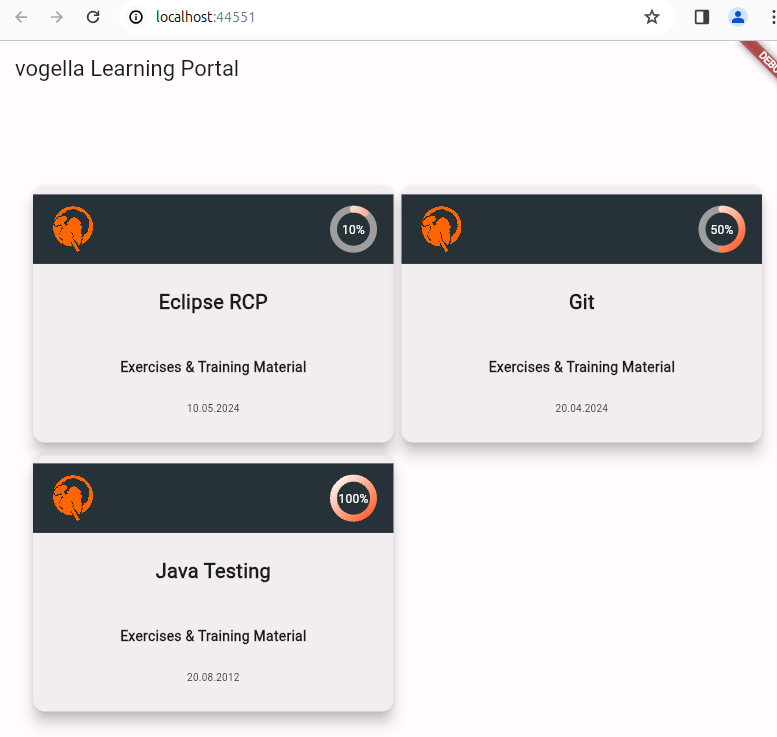777x737 pixels.
Task: Click the vogella logo on Eclipse RCP card
Action: tap(73, 229)
